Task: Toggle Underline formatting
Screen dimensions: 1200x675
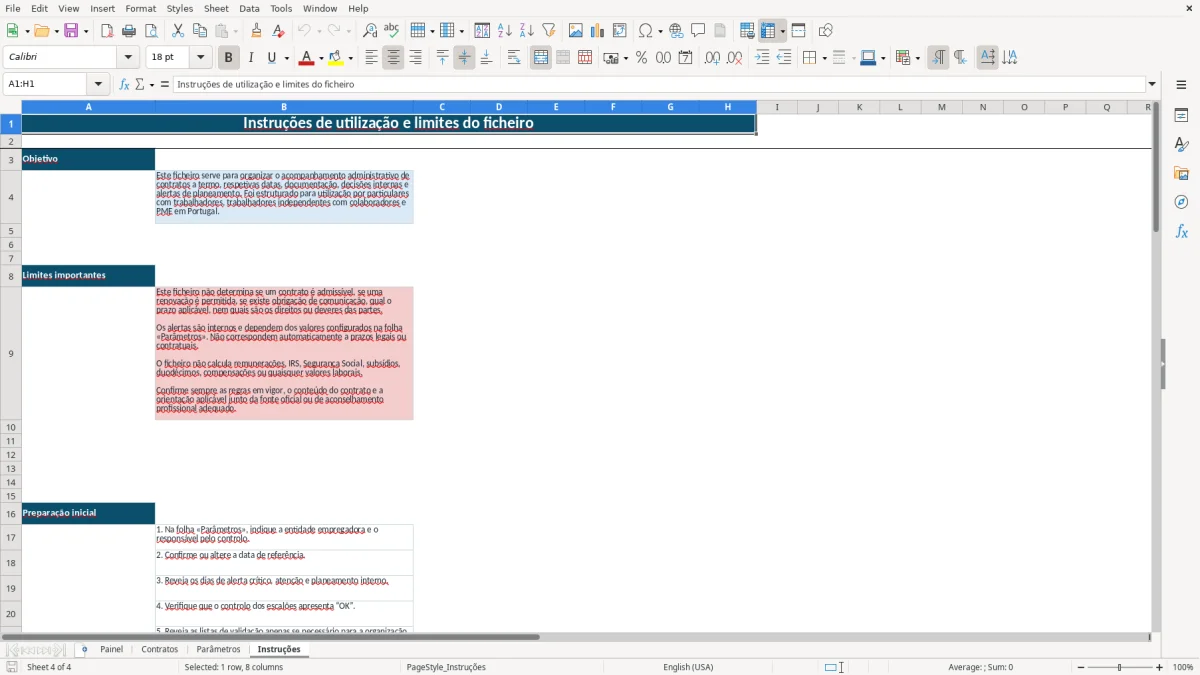Action: [271, 58]
